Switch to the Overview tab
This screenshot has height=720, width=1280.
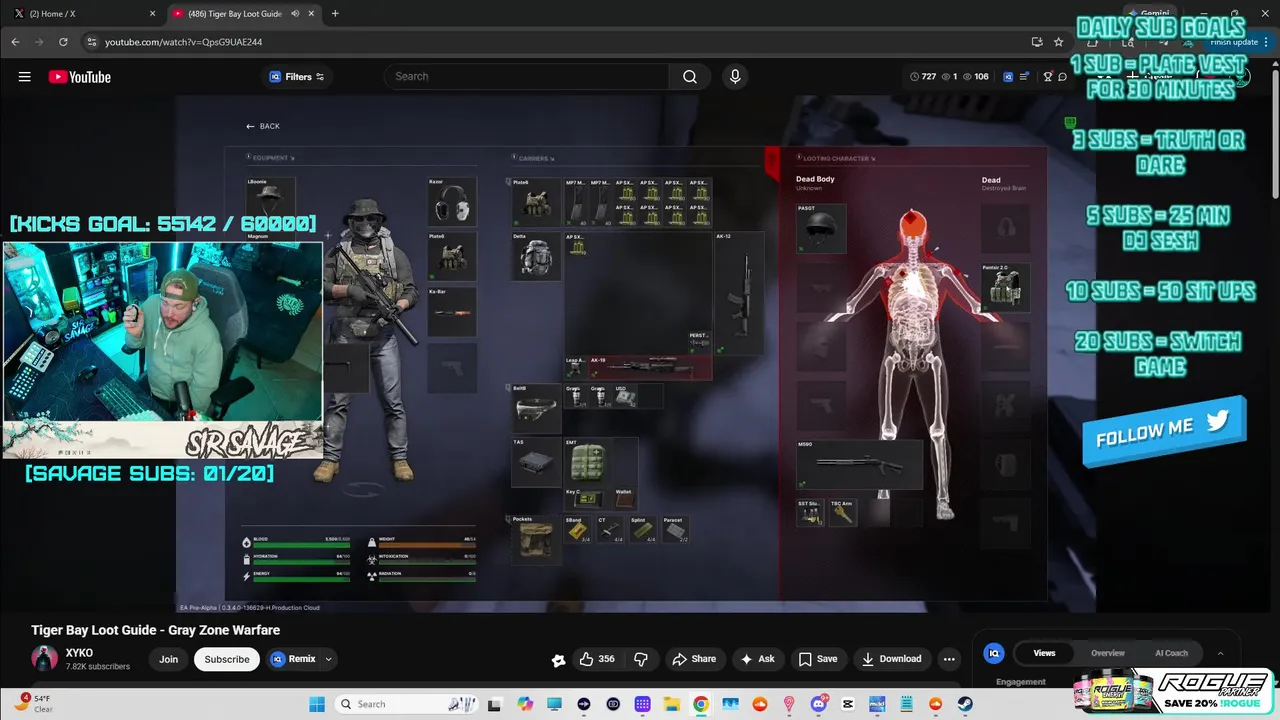[1108, 653]
